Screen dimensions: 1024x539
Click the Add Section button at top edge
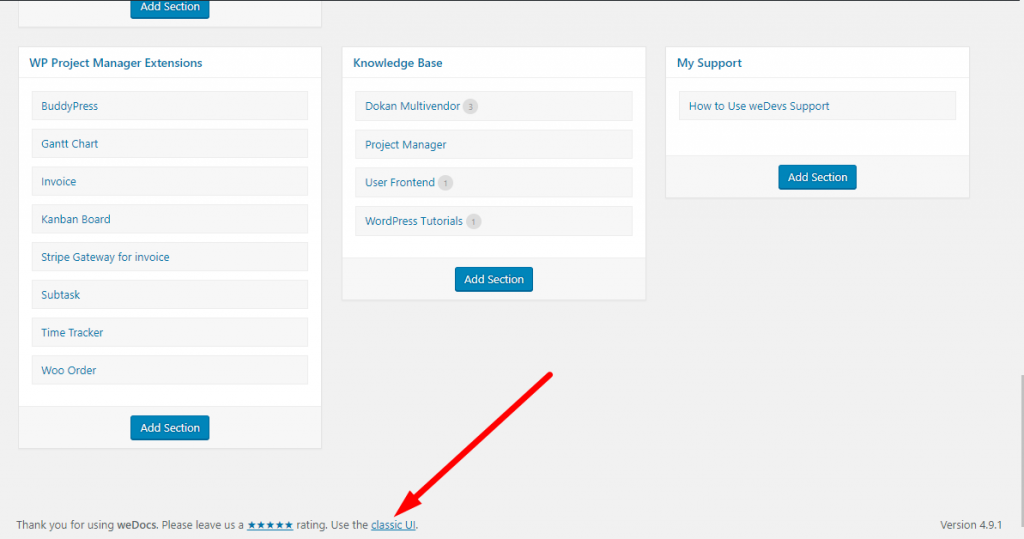point(170,8)
